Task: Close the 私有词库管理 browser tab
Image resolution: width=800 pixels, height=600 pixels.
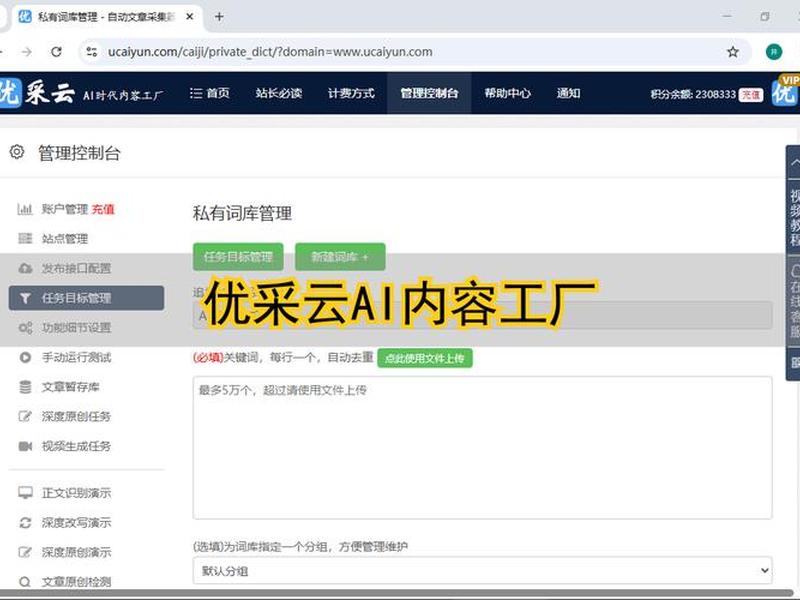Action: (x=189, y=17)
